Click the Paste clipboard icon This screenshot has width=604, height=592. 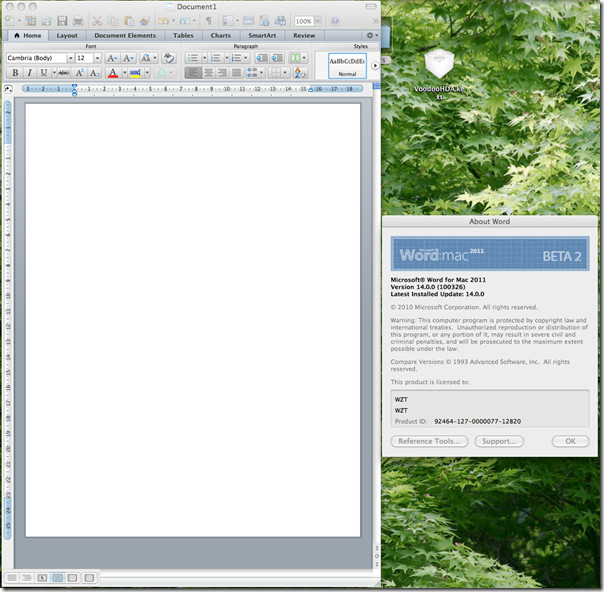(x=129, y=20)
